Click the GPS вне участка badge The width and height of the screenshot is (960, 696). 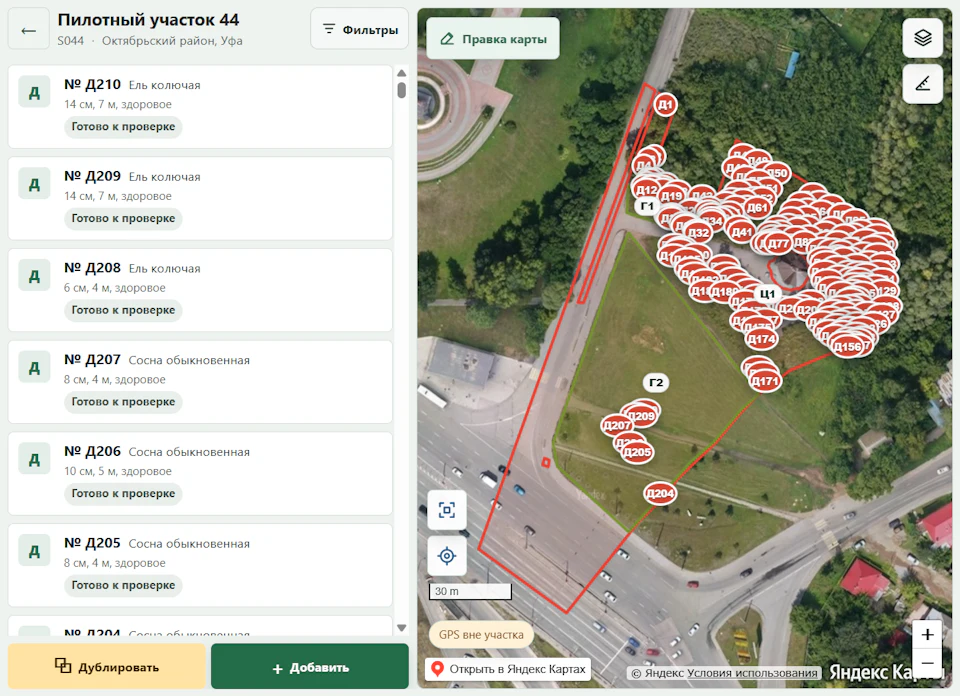pyautogui.click(x=481, y=635)
